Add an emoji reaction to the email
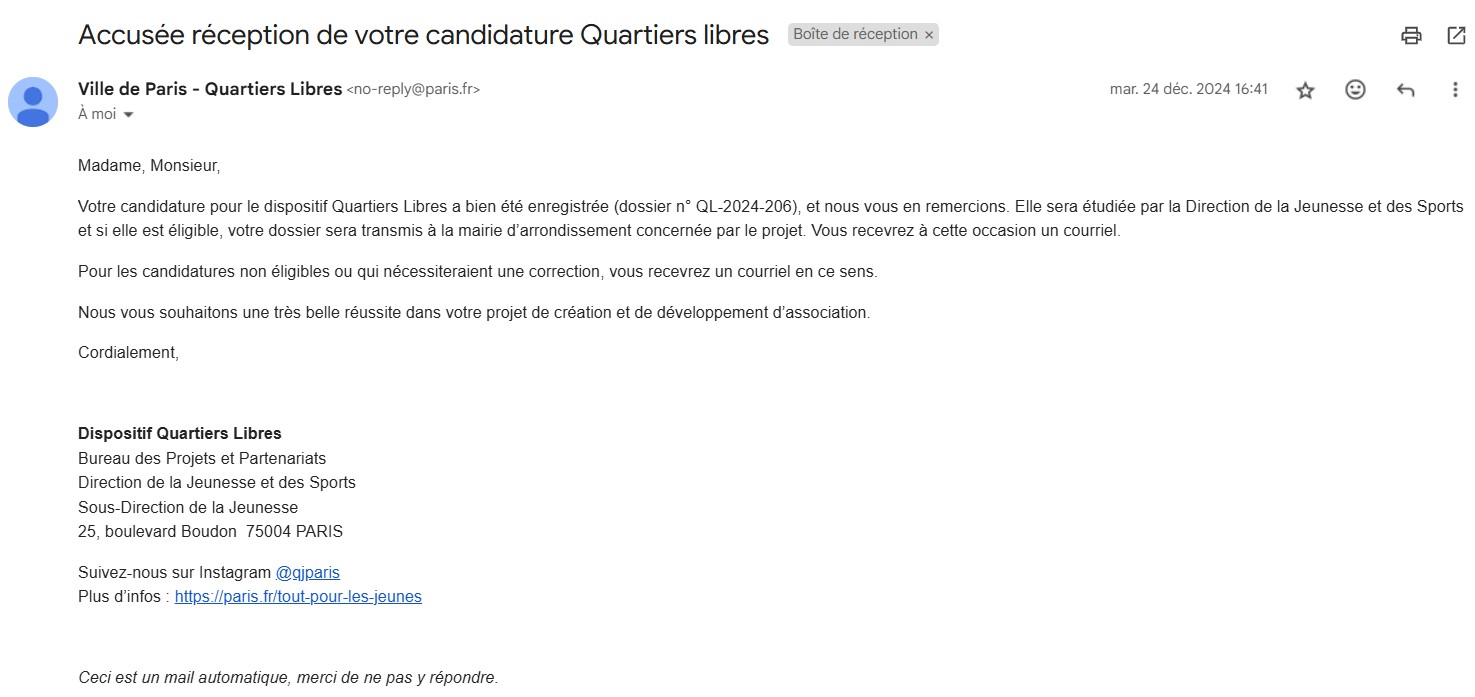1475x697 pixels. pos(1355,90)
